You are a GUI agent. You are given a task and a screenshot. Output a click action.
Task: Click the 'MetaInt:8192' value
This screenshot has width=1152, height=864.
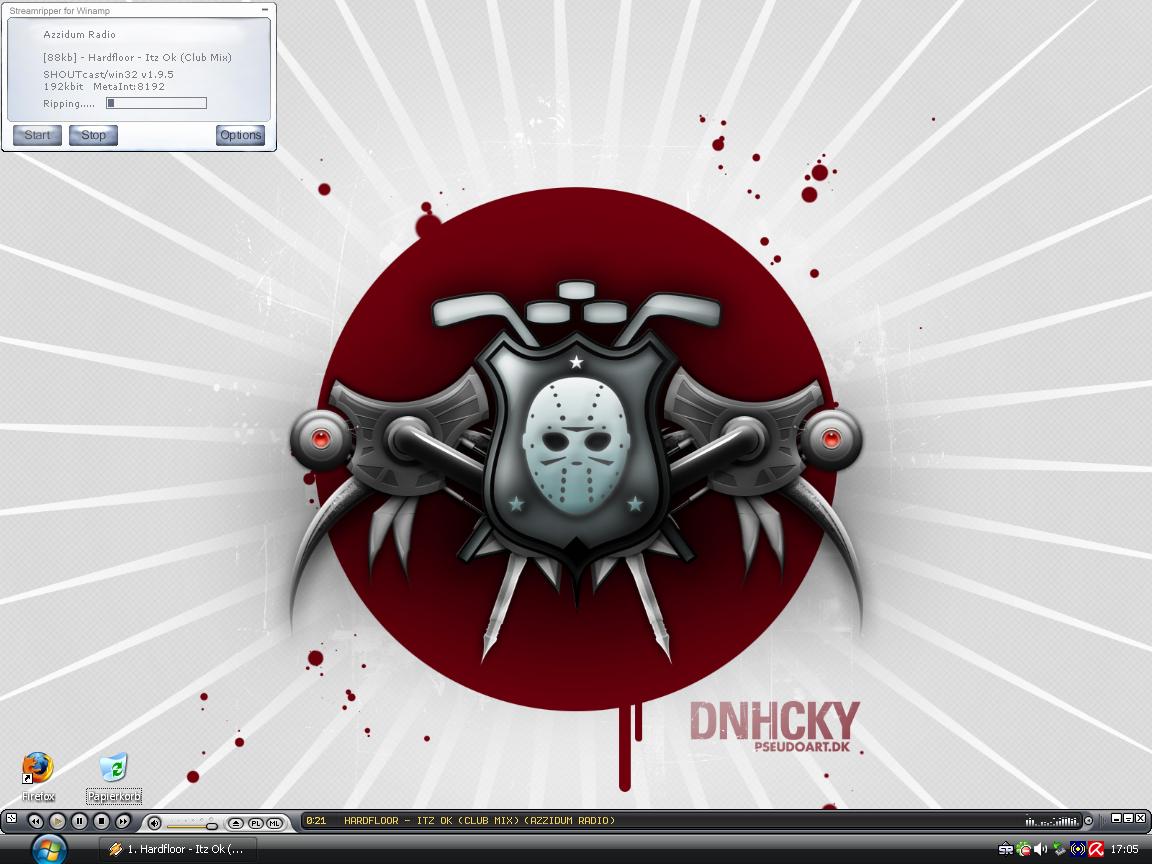click(129, 87)
